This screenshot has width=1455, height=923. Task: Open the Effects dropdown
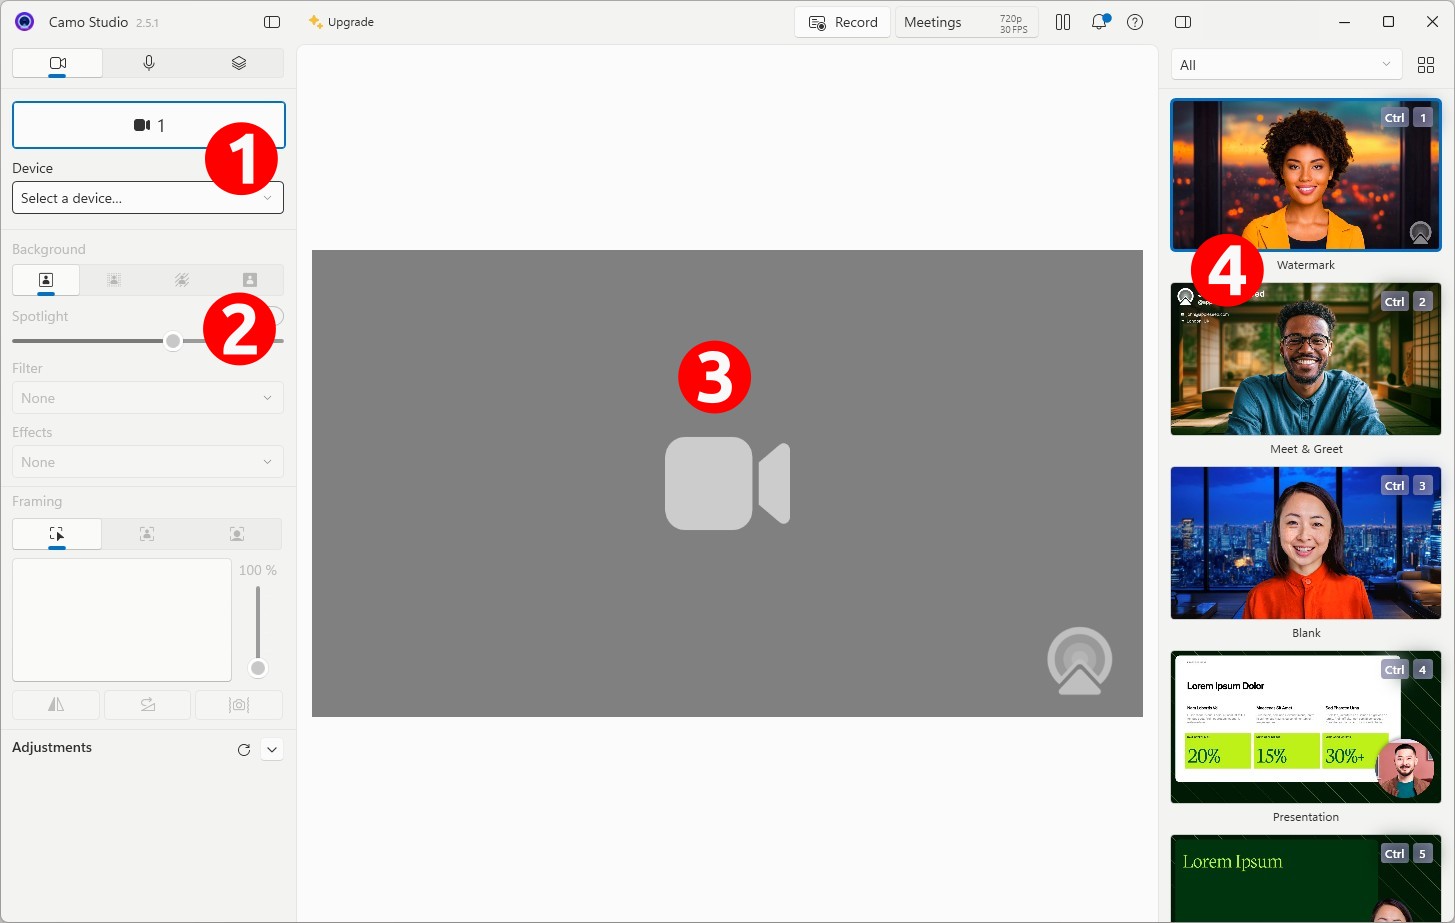(x=147, y=461)
